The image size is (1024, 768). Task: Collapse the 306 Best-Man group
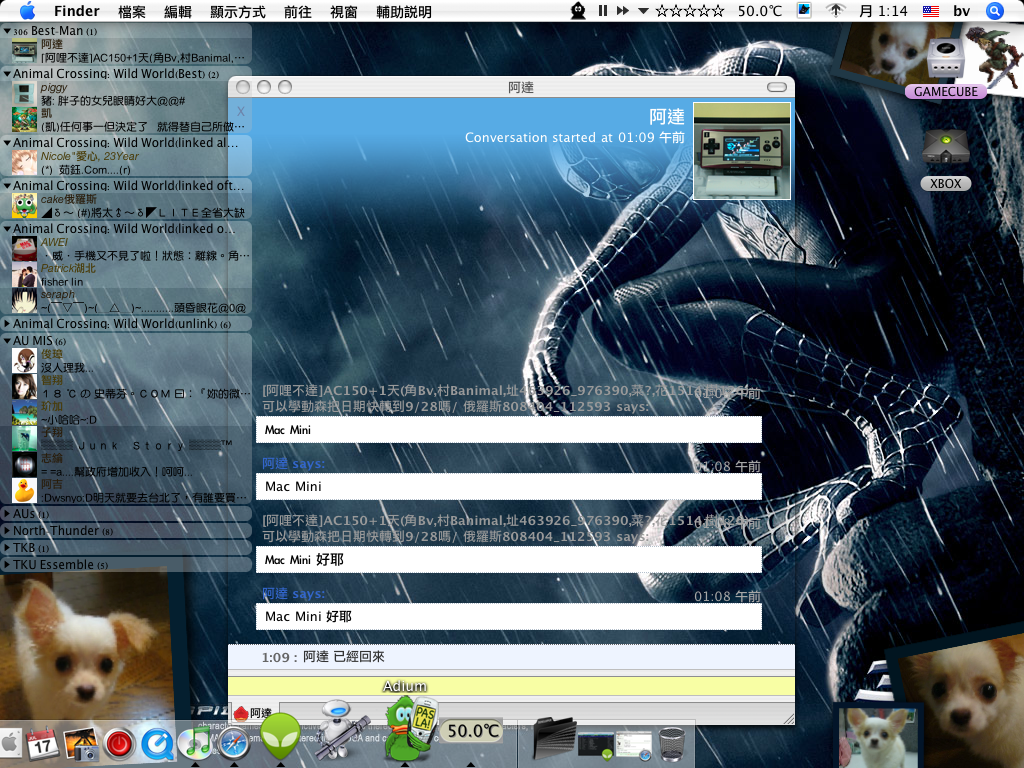click(x=7, y=31)
